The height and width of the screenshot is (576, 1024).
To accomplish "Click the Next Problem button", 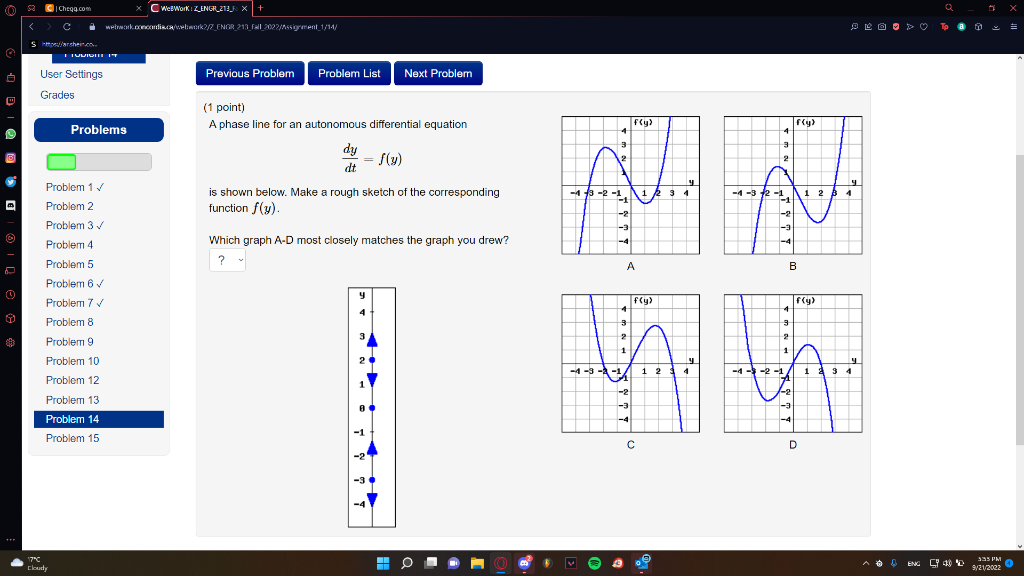I will coord(438,73).
